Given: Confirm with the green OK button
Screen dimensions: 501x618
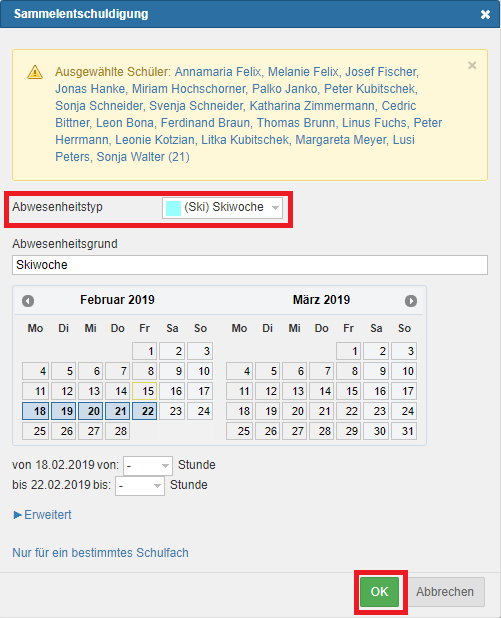Looking at the screenshot, I should tap(379, 592).
